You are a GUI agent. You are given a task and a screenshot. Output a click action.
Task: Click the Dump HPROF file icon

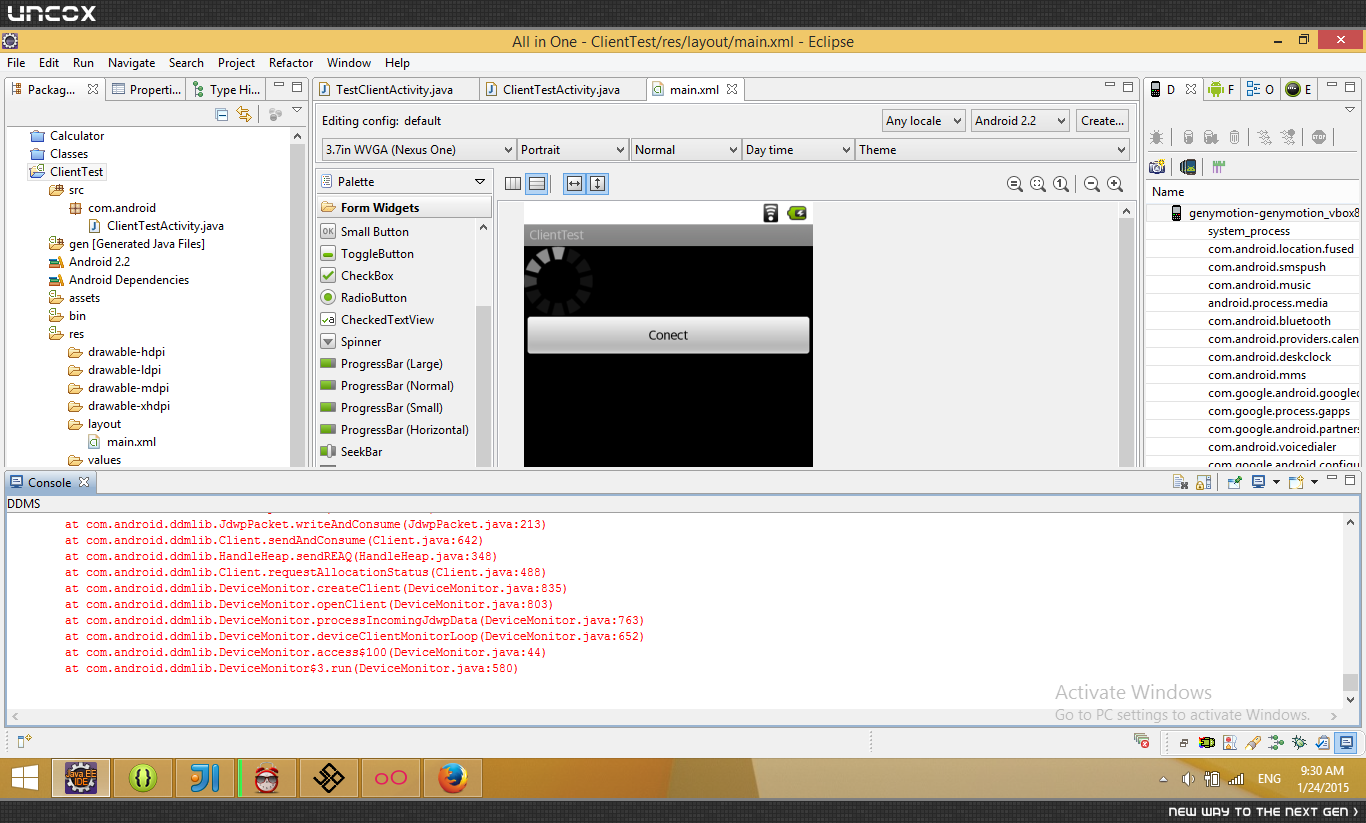point(1211,137)
